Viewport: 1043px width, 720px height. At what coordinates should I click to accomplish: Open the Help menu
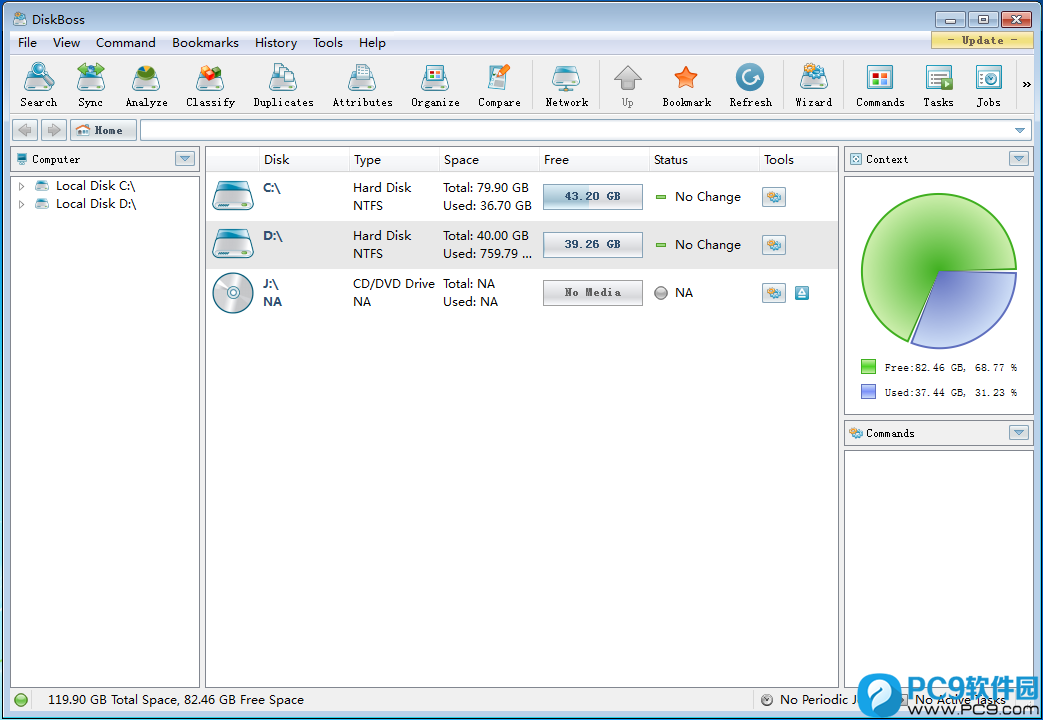point(372,43)
